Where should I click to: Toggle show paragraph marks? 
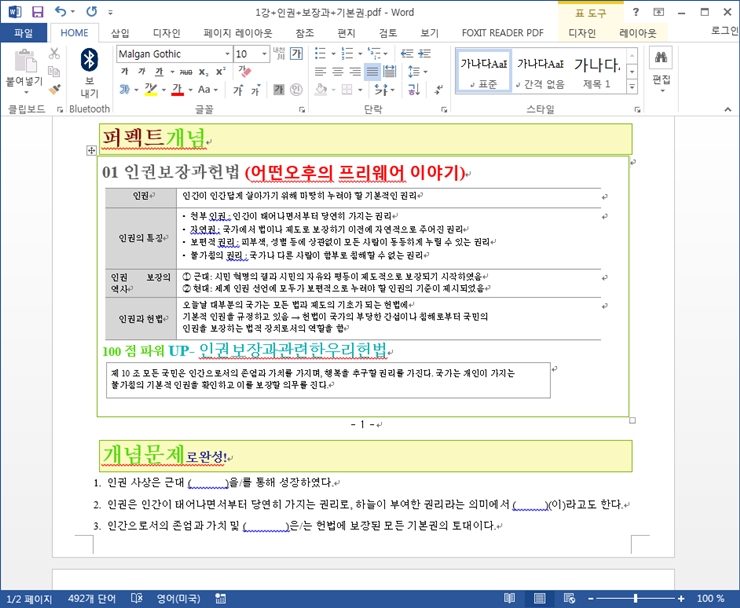click(x=438, y=89)
